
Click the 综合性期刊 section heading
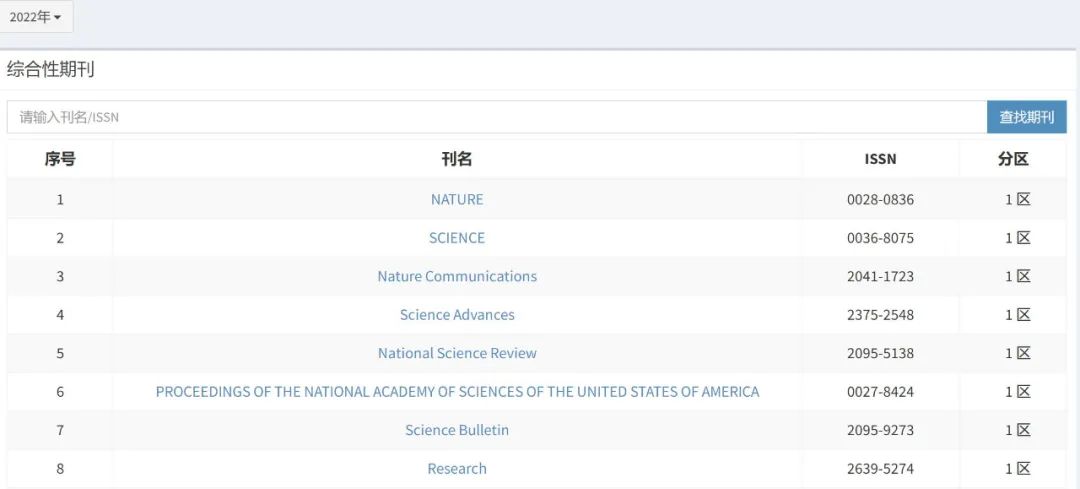(51, 70)
